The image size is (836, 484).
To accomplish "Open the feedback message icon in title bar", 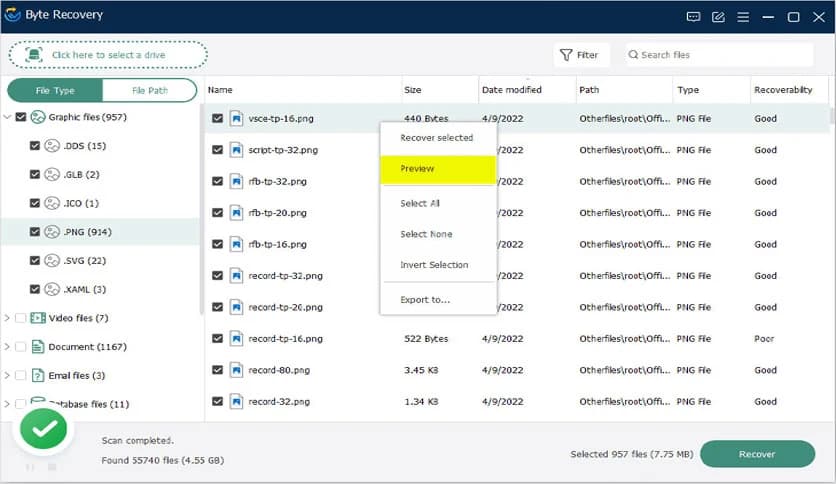I will point(693,17).
